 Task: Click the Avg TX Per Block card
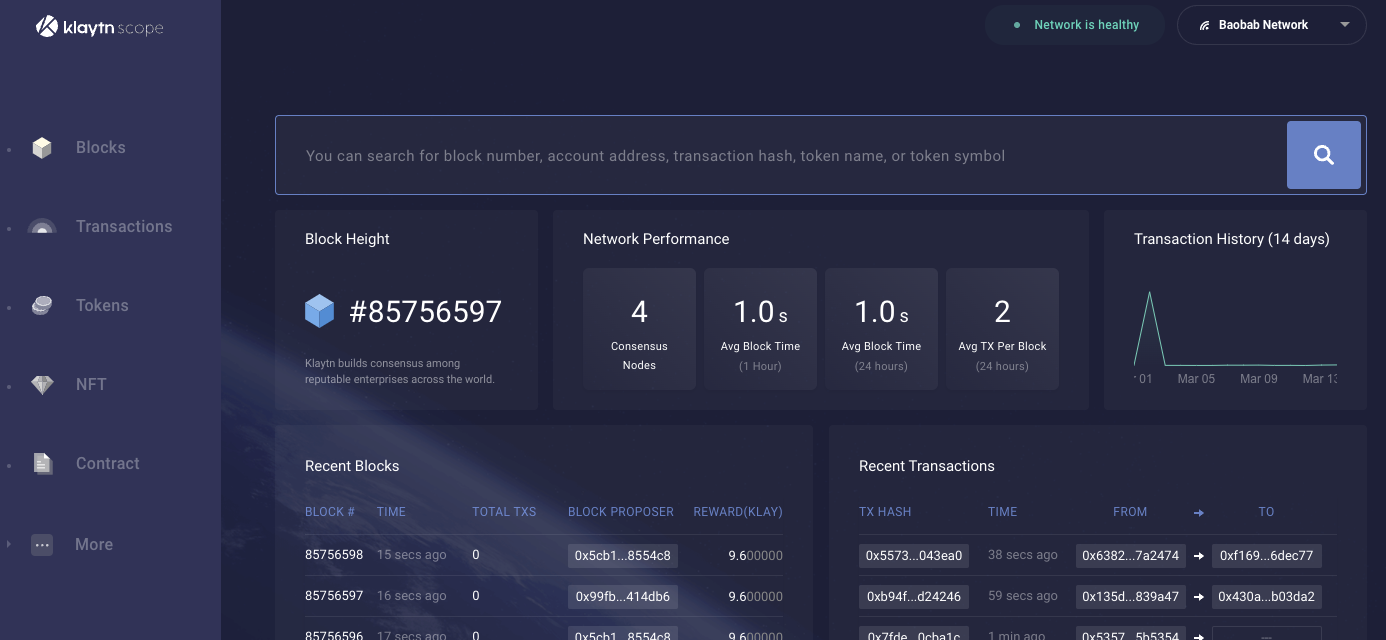pyautogui.click(x=1002, y=328)
